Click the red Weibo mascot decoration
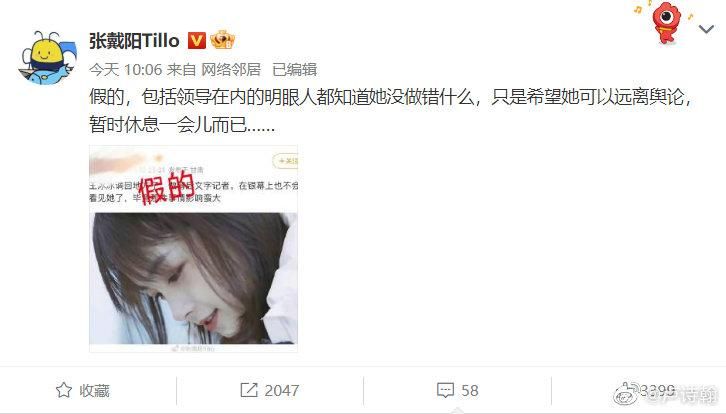726x414 pixels. (664, 22)
